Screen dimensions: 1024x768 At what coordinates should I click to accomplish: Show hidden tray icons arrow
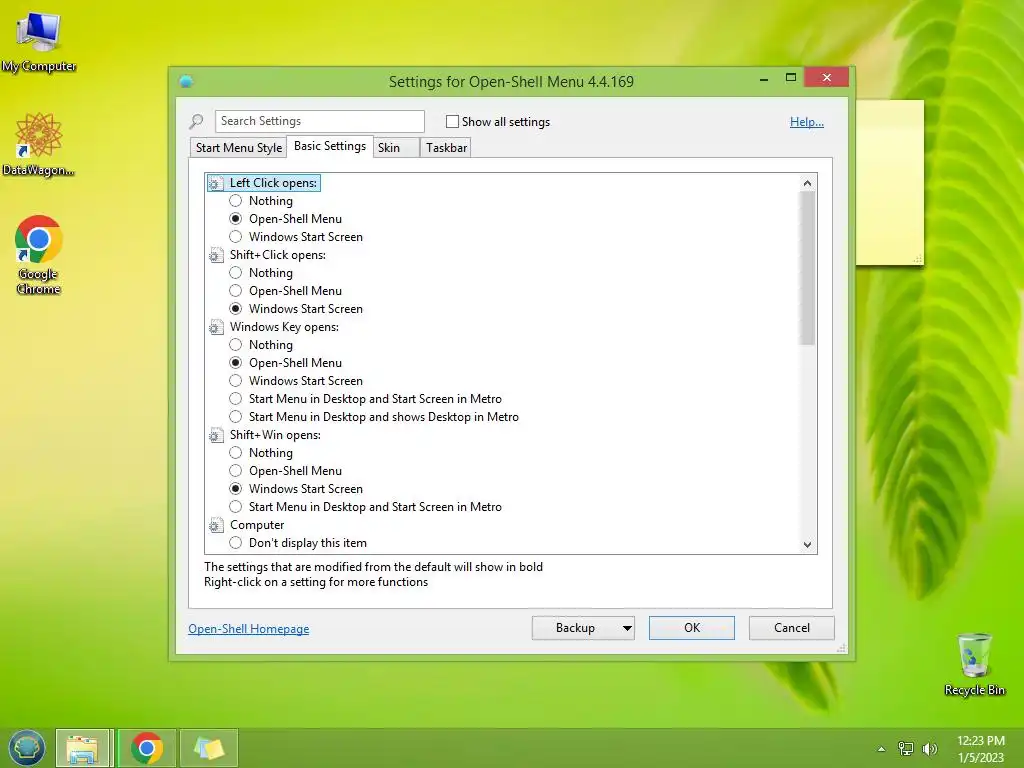[882, 749]
